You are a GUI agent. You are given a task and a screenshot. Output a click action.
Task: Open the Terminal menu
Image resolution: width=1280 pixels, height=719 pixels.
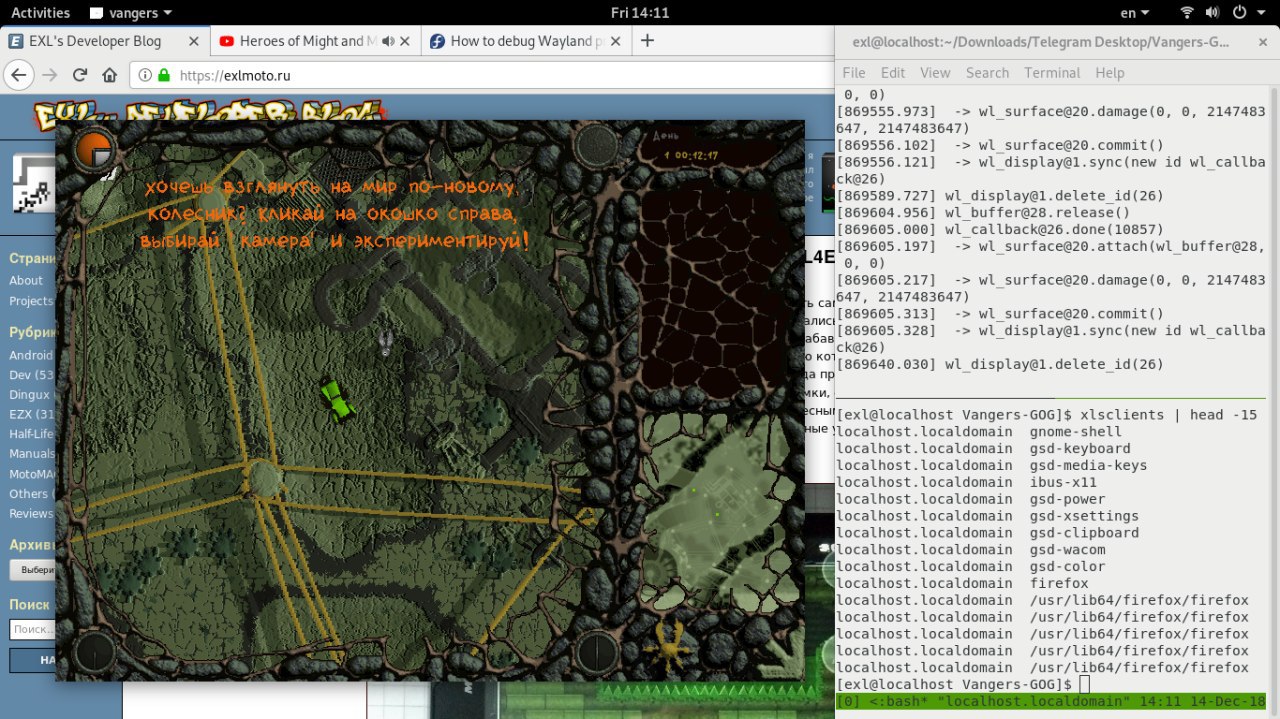click(x=1052, y=73)
